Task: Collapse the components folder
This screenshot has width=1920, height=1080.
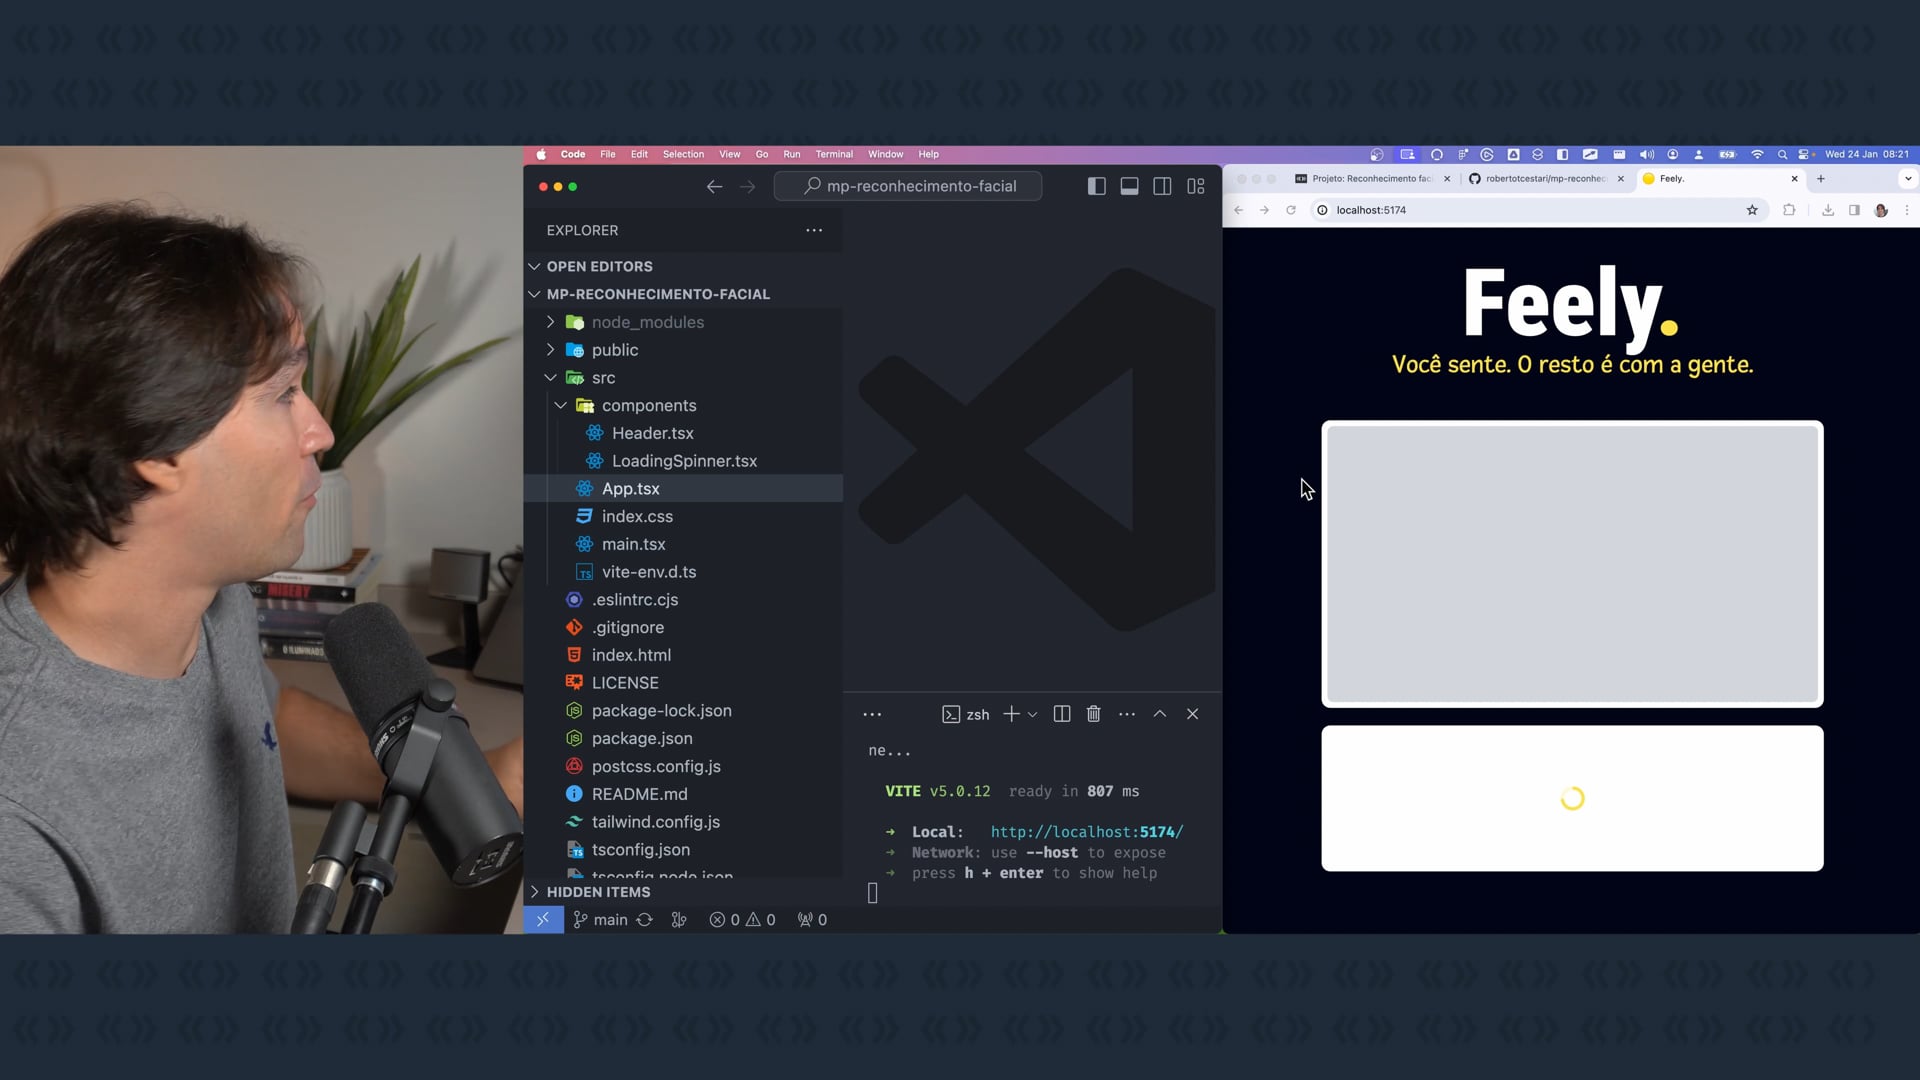Action: [x=648, y=405]
